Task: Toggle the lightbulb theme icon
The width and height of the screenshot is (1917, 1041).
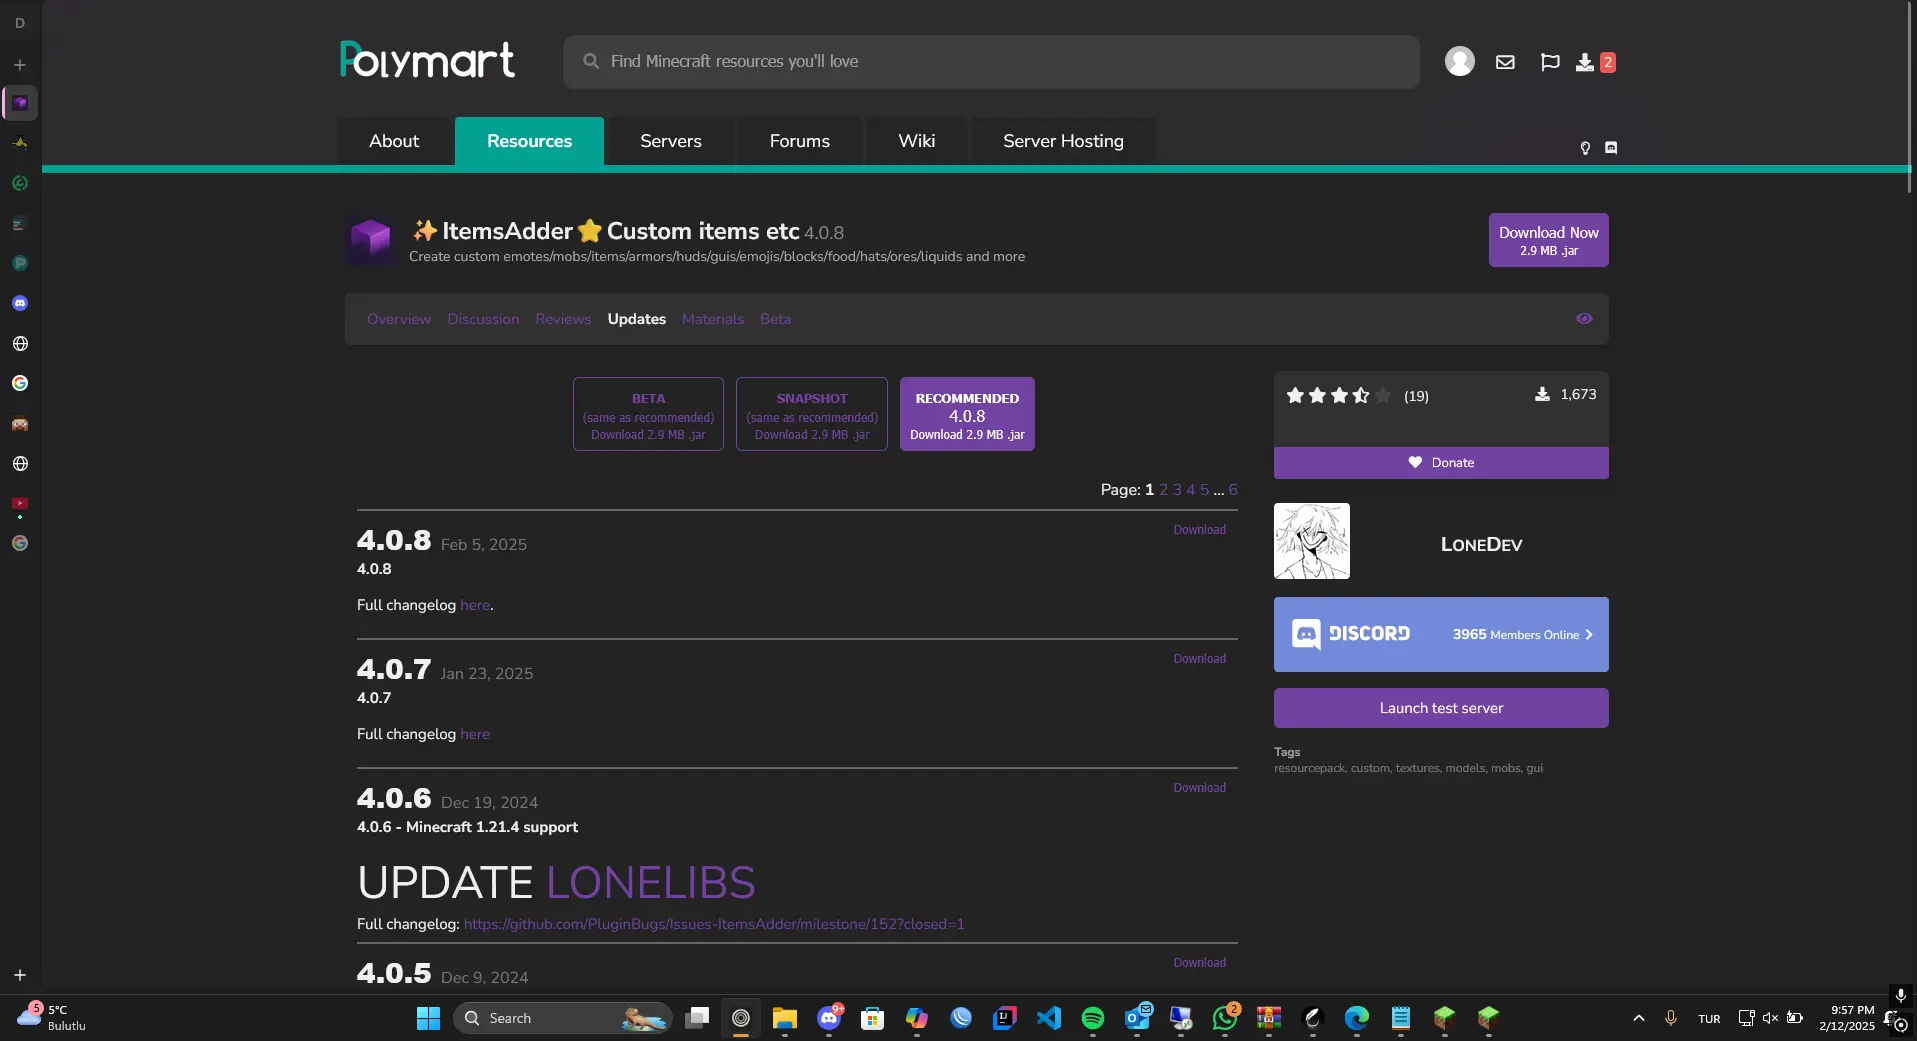Action: click(1585, 148)
